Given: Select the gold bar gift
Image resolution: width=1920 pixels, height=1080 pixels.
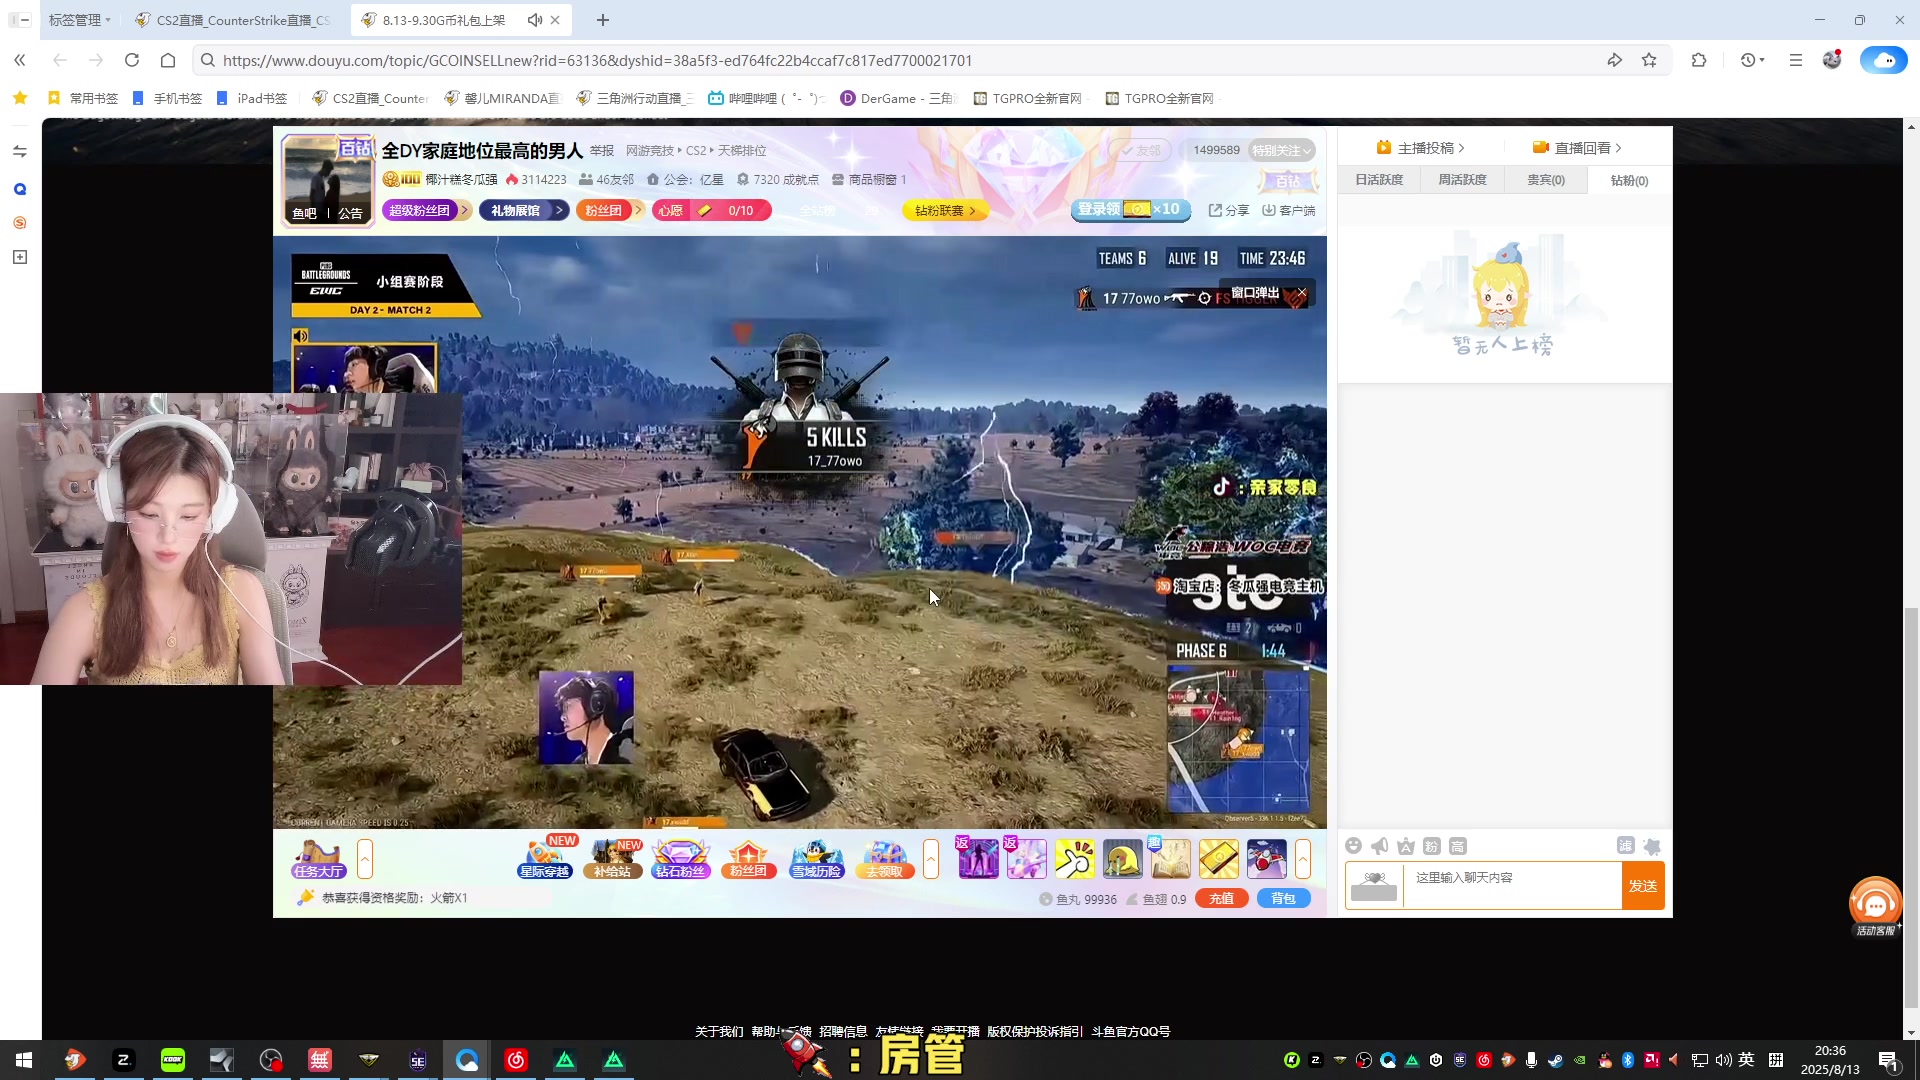Looking at the screenshot, I should [x=1218, y=859].
